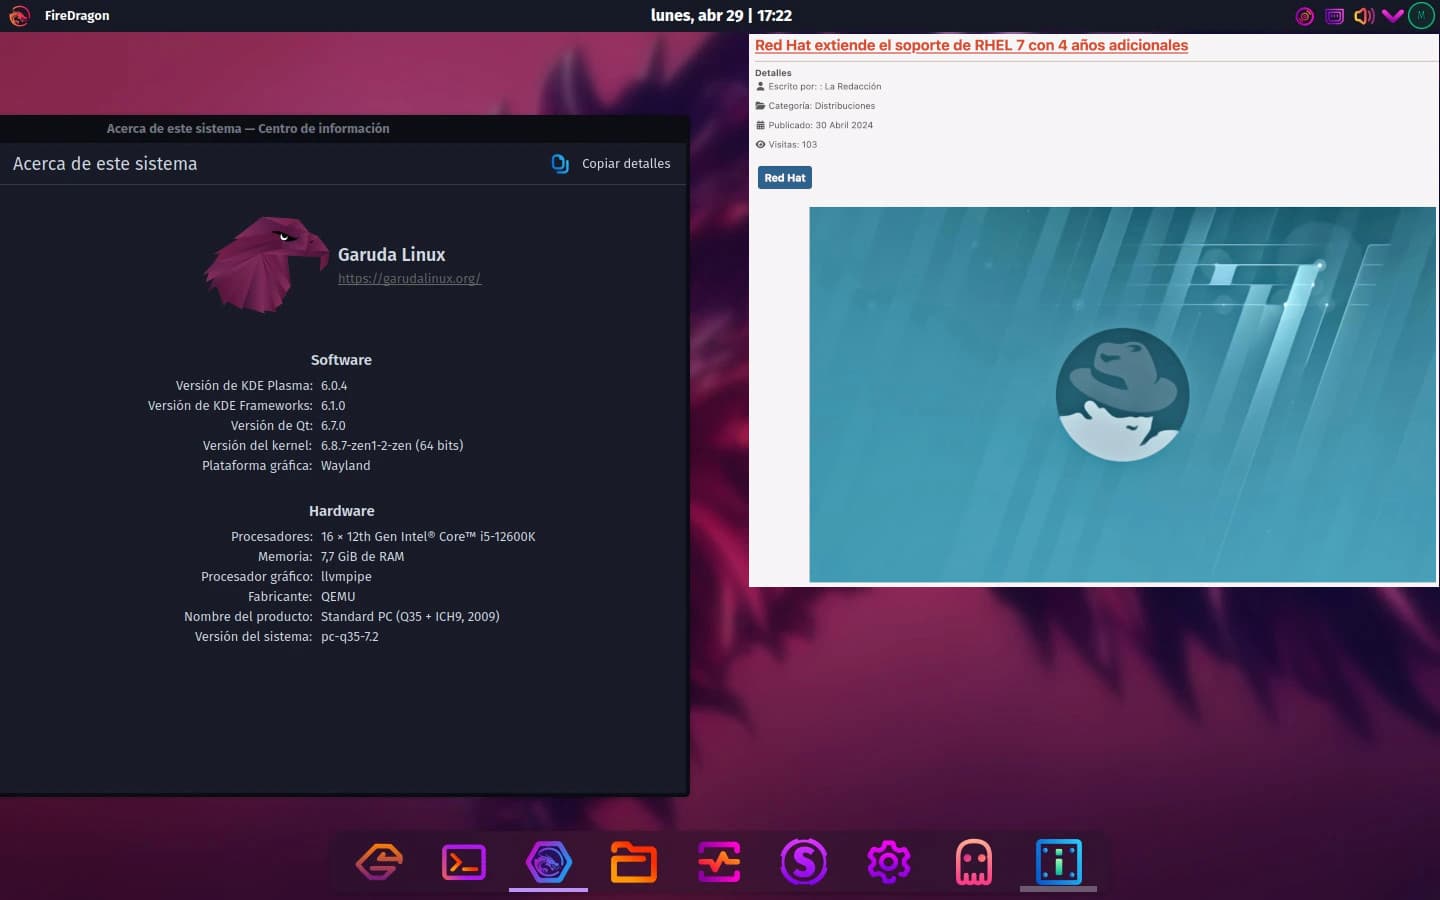Select the llvmpipe graphics processor value
The height and width of the screenshot is (900, 1440).
[346, 577]
